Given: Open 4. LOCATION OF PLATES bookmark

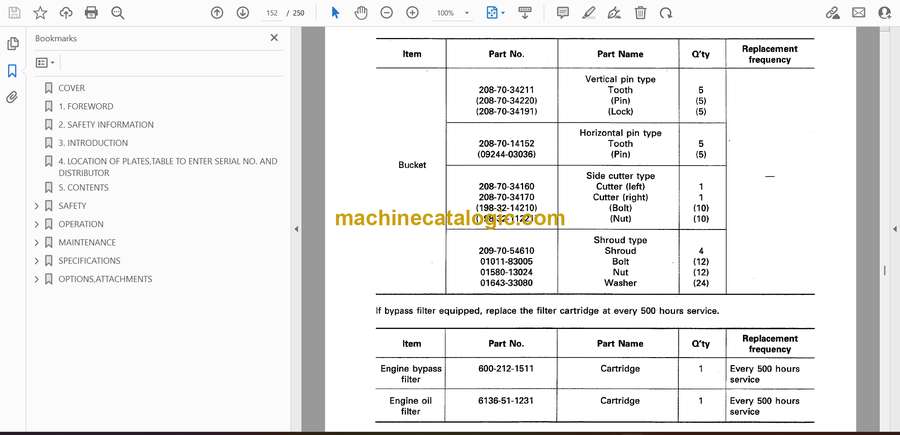Looking at the screenshot, I should 168,167.
